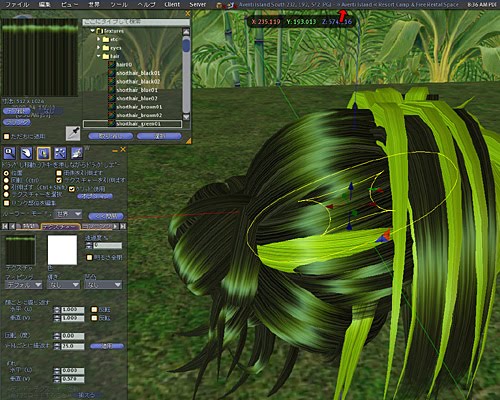Toggle the テクスチャーを引伸ばす (stretch textures) checkbox
The height and width of the screenshot is (400, 500).
pyautogui.click(x=59, y=180)
